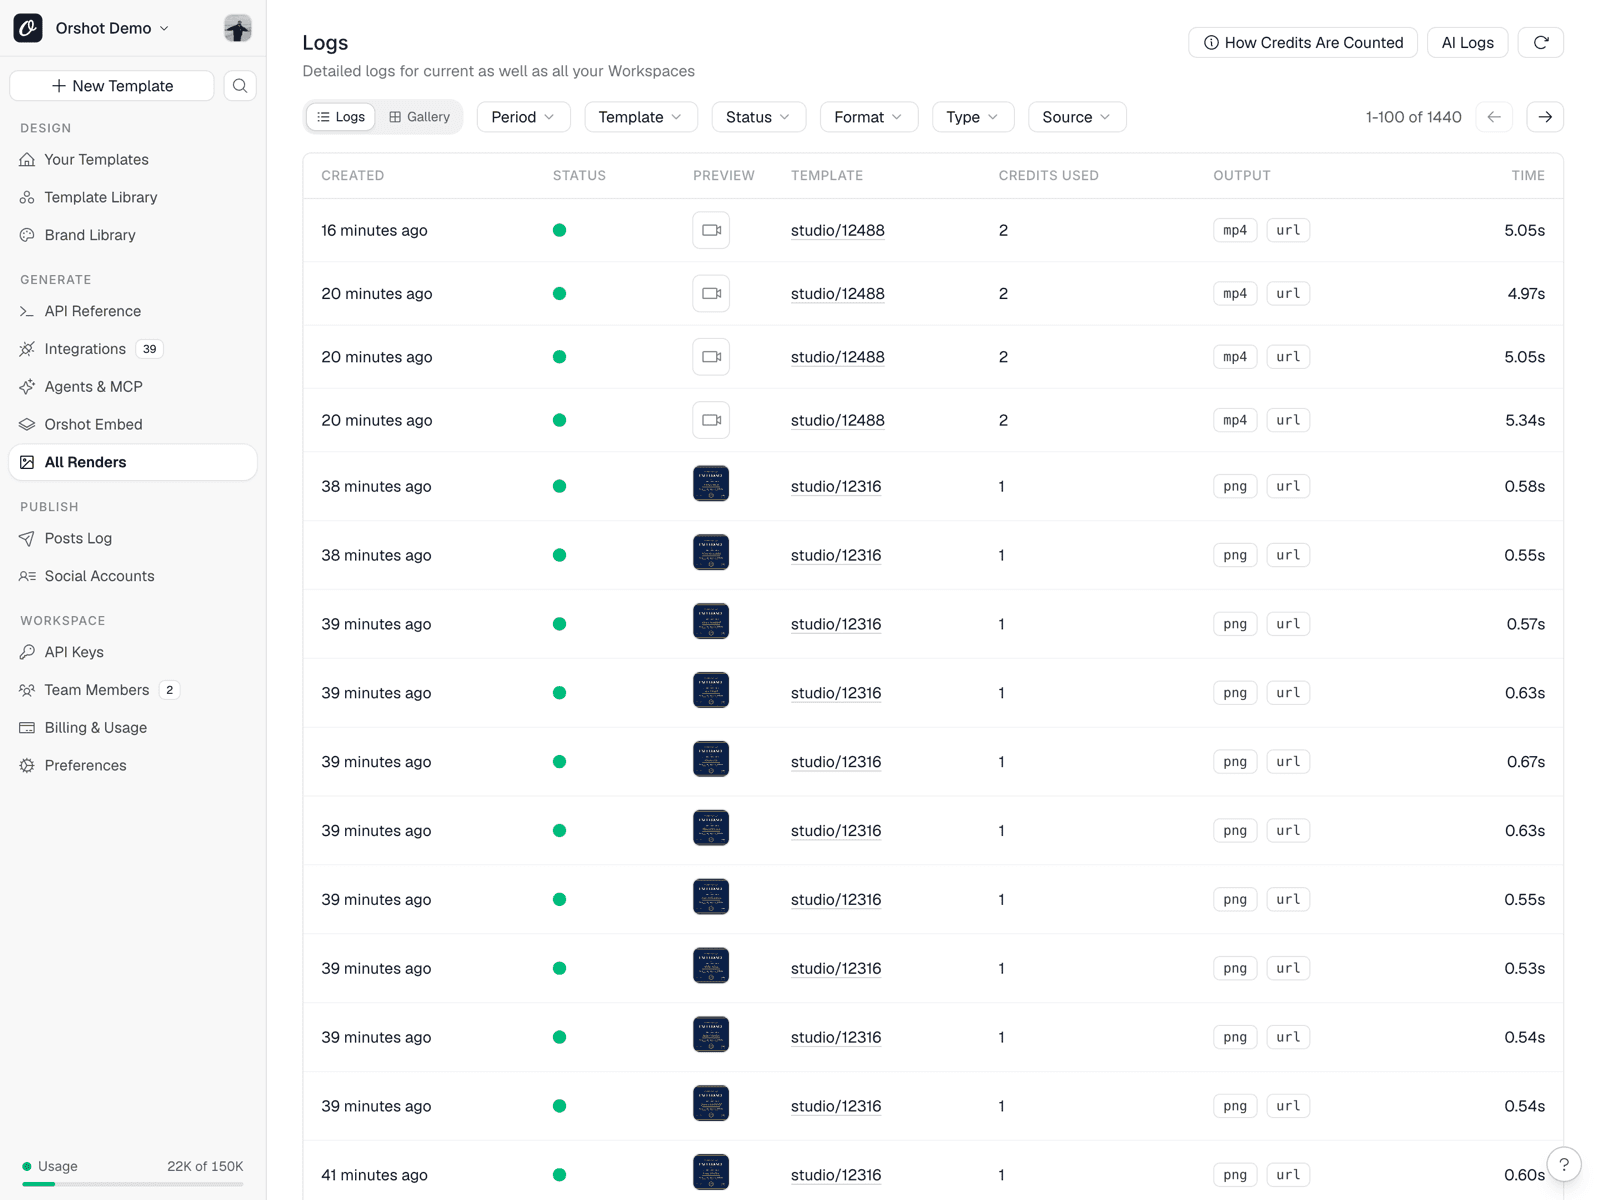Click mp4 tag in 4.97s row
Screen dimensions: 1600x1200
pyautogui.click(x=1235, y=293)
